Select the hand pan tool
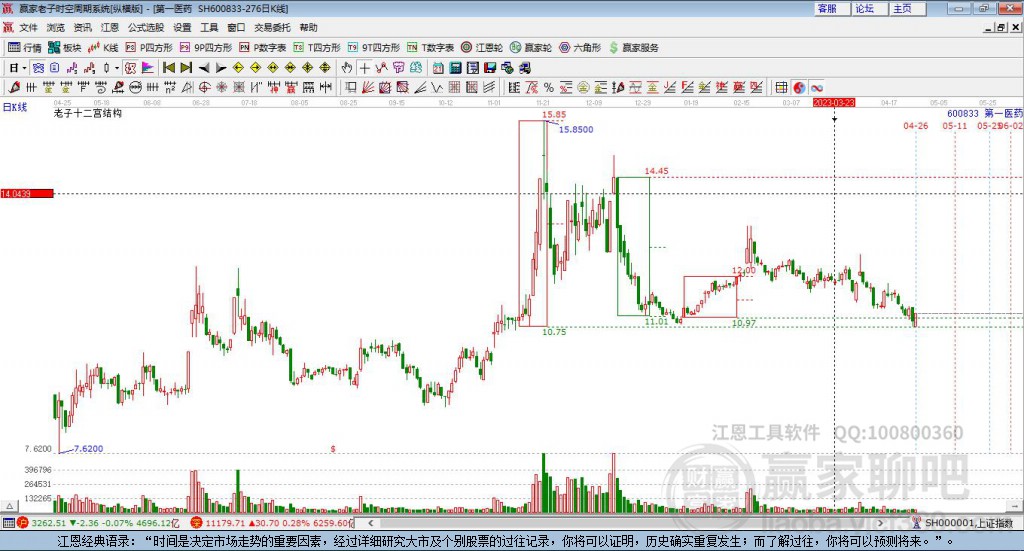 [347, 68]
